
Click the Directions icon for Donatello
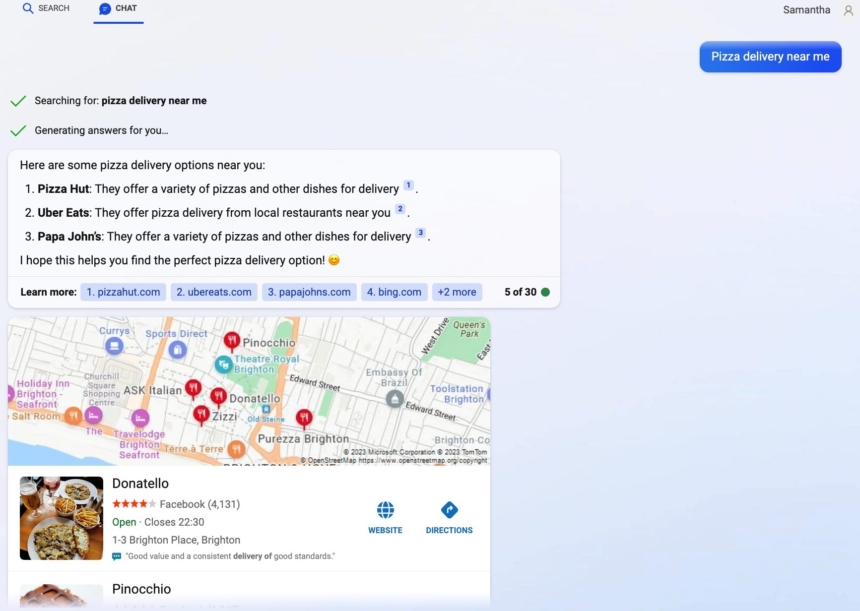click(x=449, y=510)
